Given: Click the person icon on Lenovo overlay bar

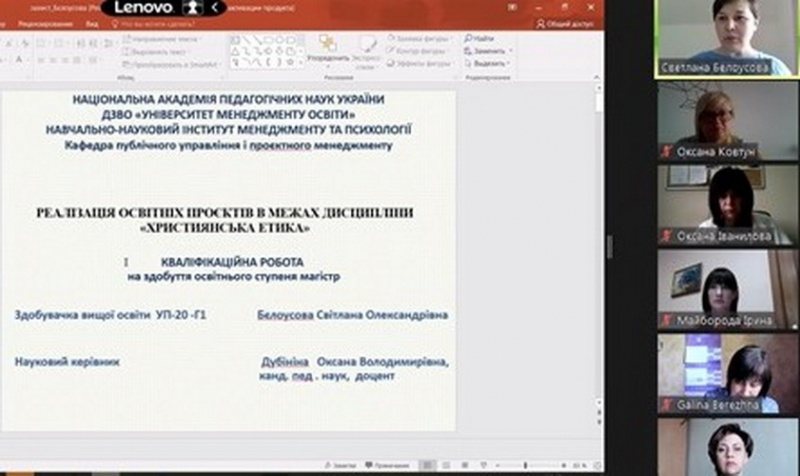Looking at the screenshot, I should click(193, 7).
